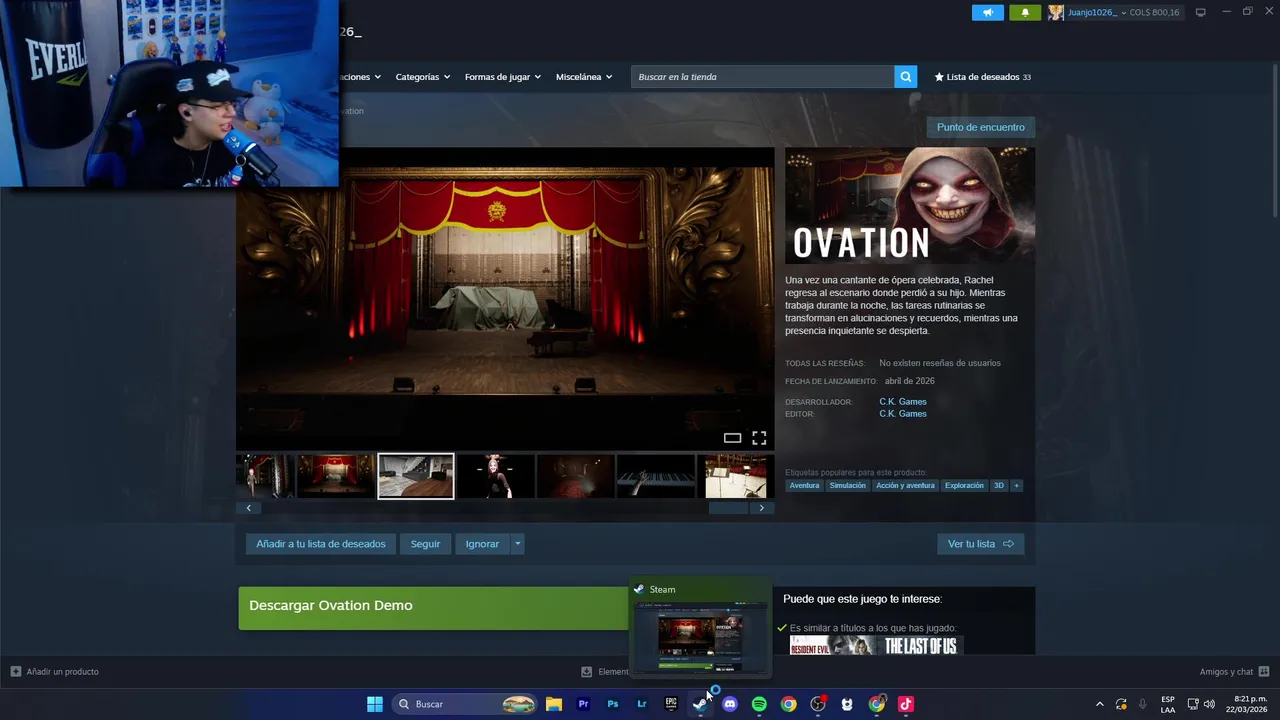Select the masked woman thumbnail
This screenshot has height=720, width=1280.
pyautogui.click(x=495, y=476)
